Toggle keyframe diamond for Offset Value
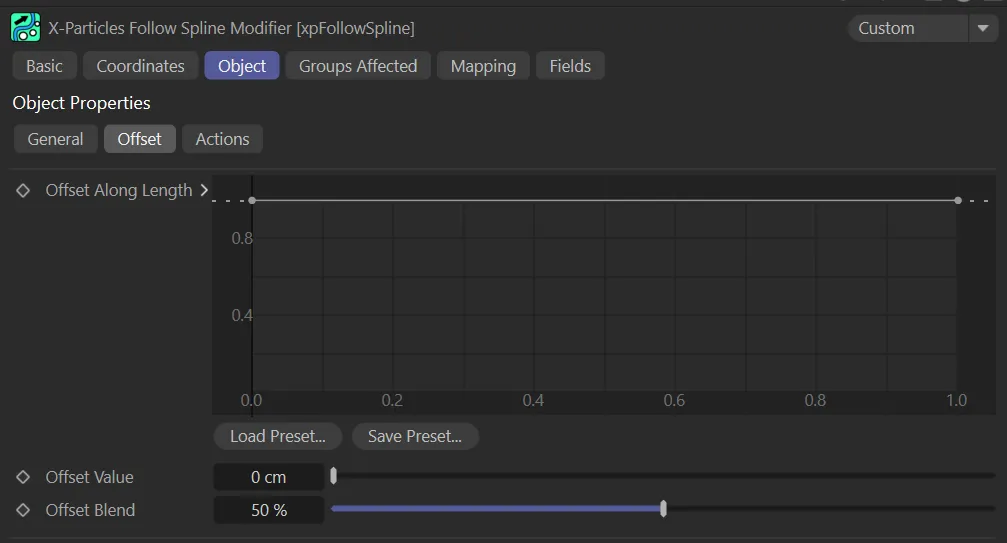 tap(23, 477)
